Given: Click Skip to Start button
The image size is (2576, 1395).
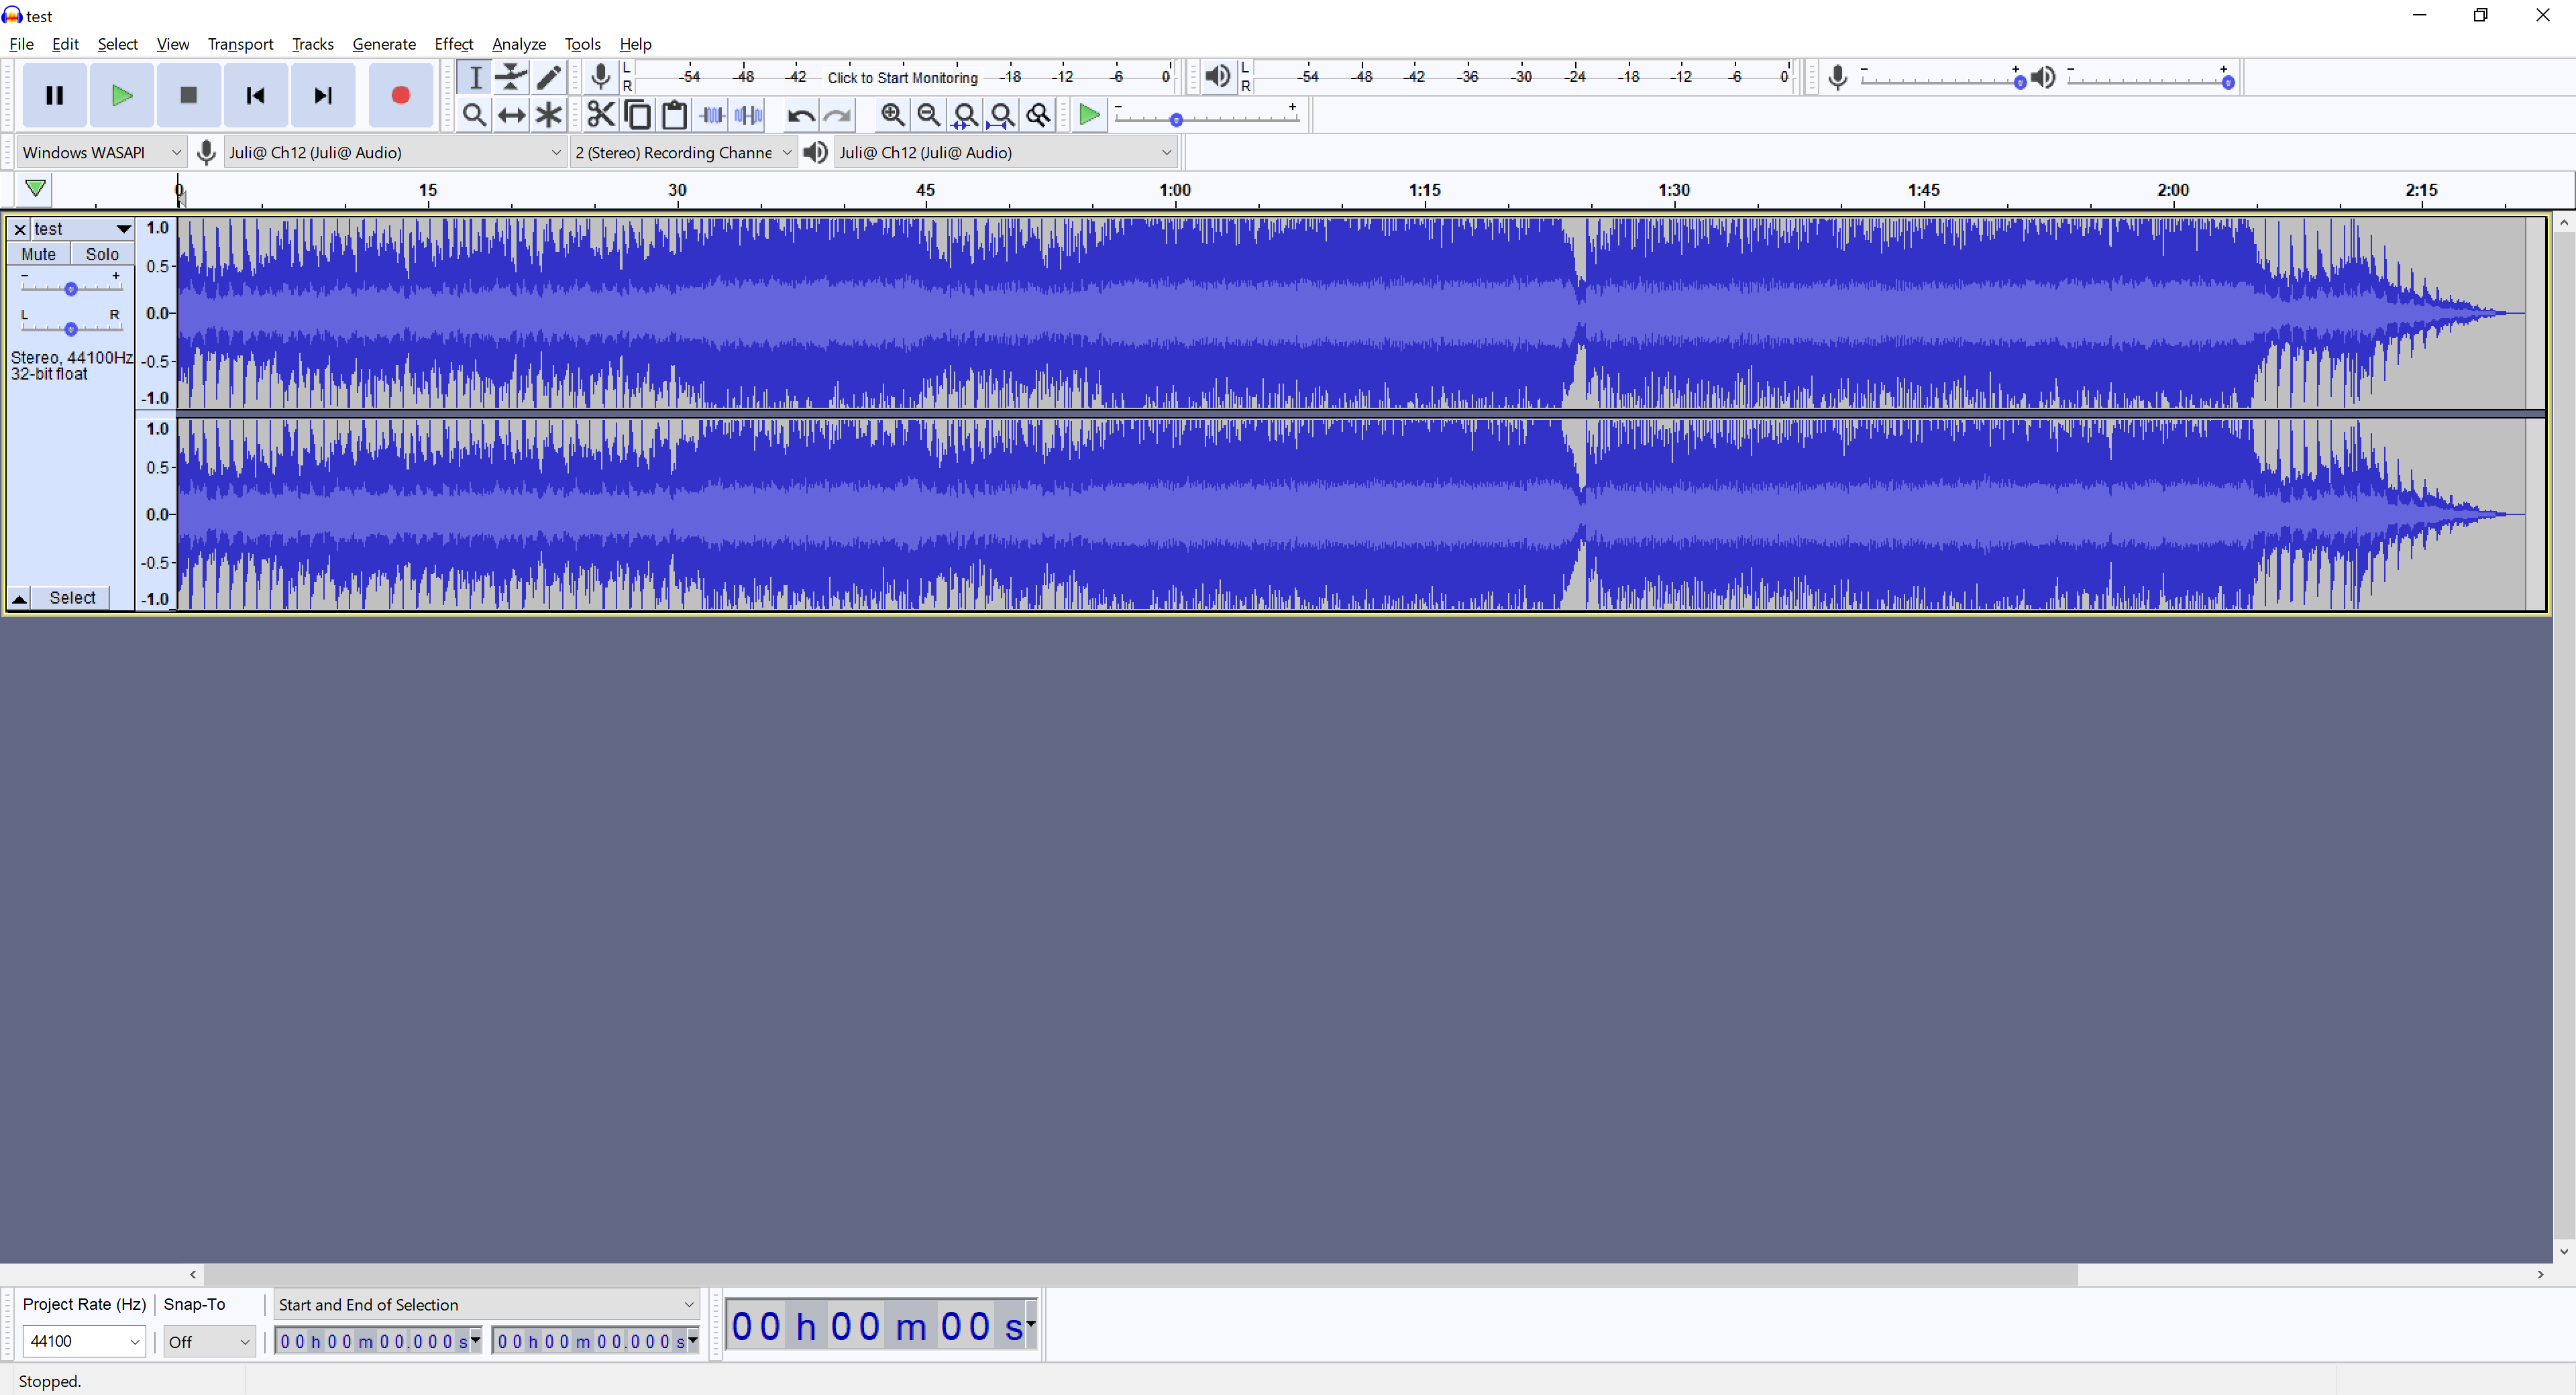Looking at the screenshot, I should click(256, 96).
